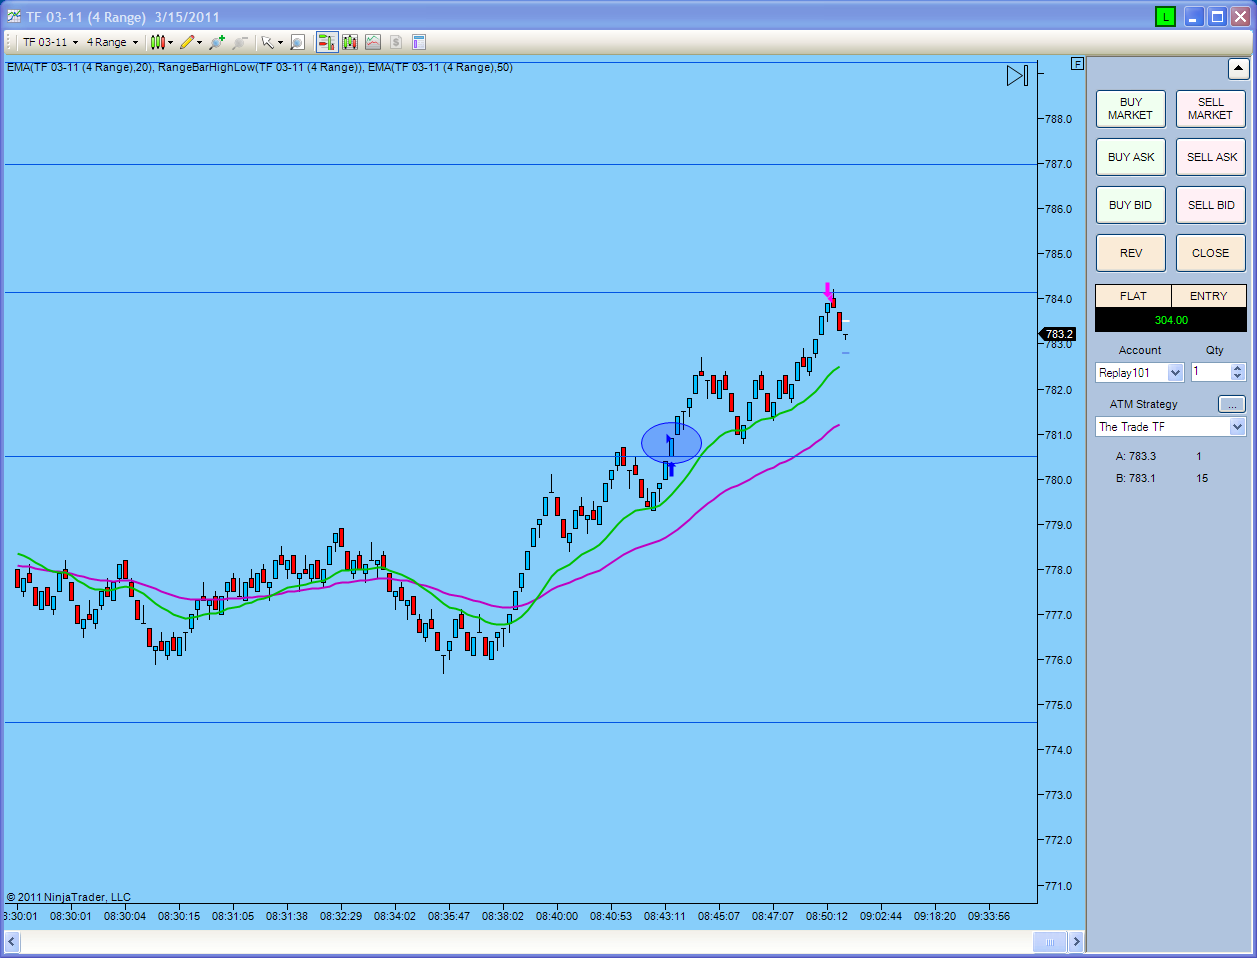Screen dimensions: 1257x958
Task: Open the TF 03-11 instrument dropdown
Action: point(50,42)
